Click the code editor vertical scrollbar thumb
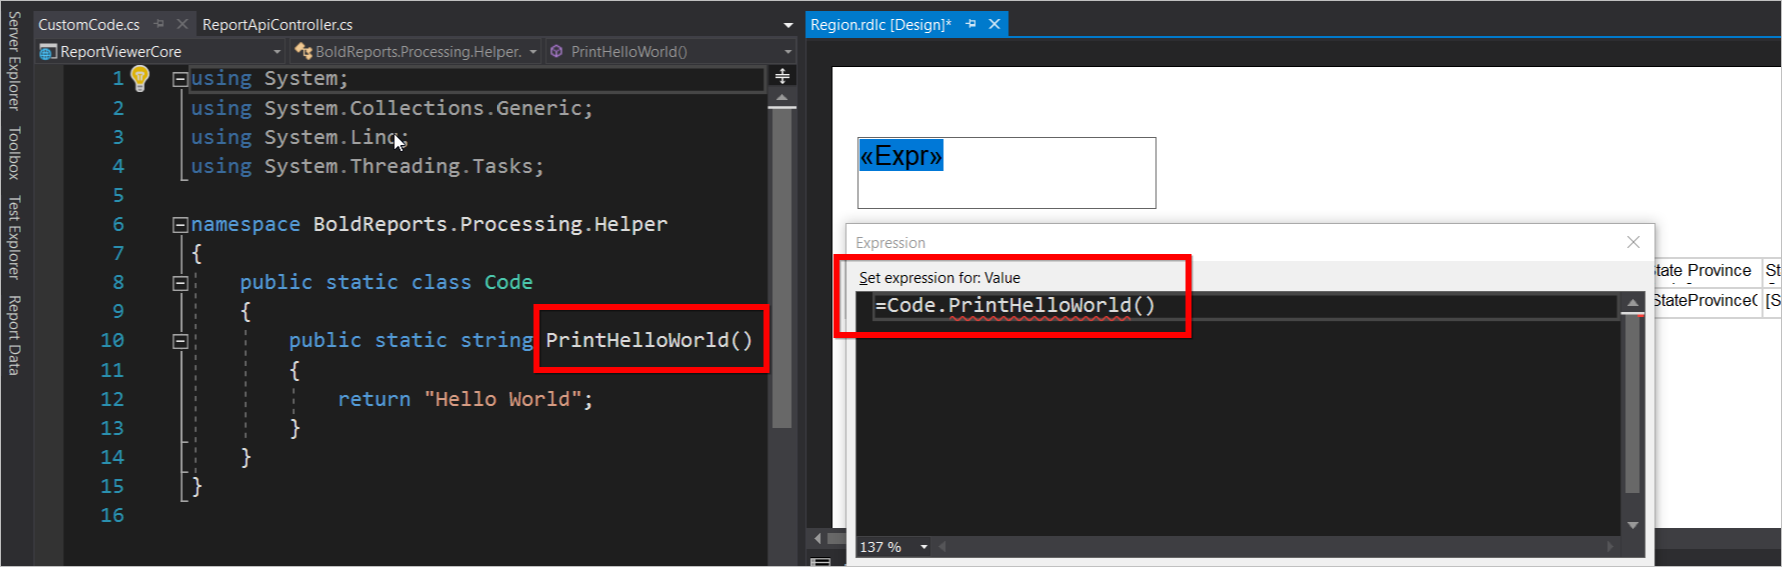 [782, 268]
